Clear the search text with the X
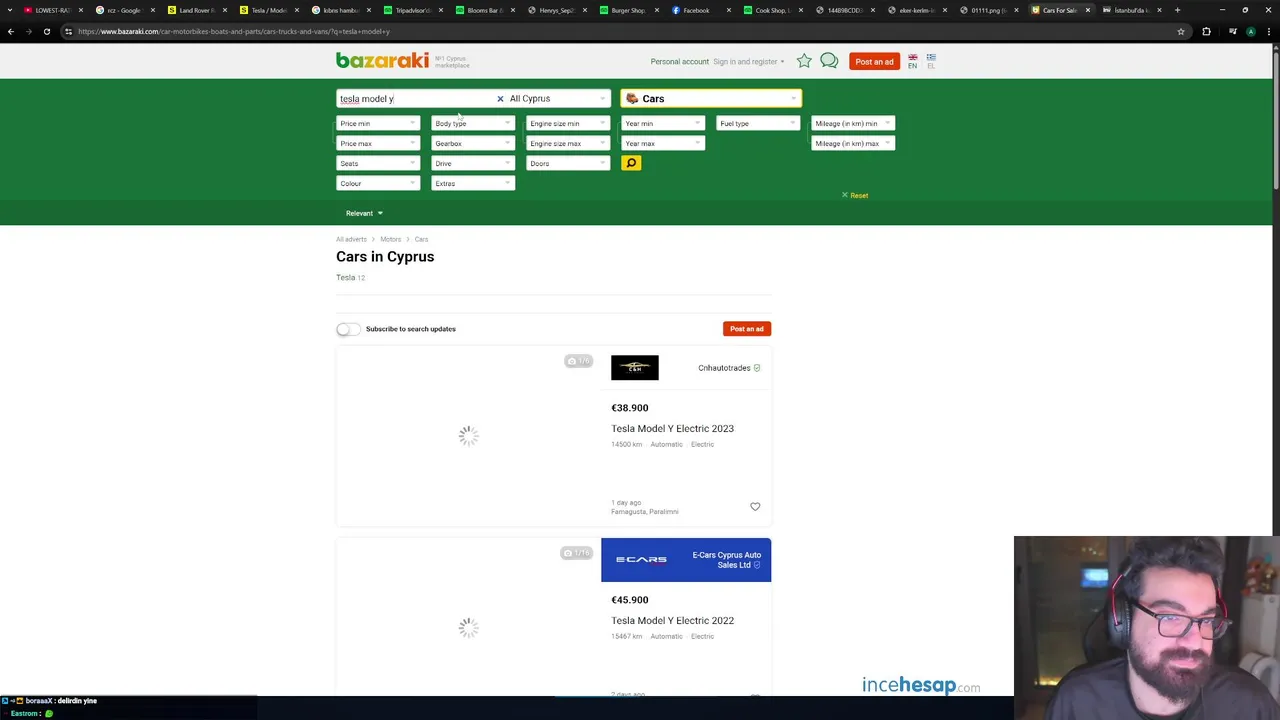This screenshot has height=720, width=1280. pyautogui.click(x=500, y=98)
